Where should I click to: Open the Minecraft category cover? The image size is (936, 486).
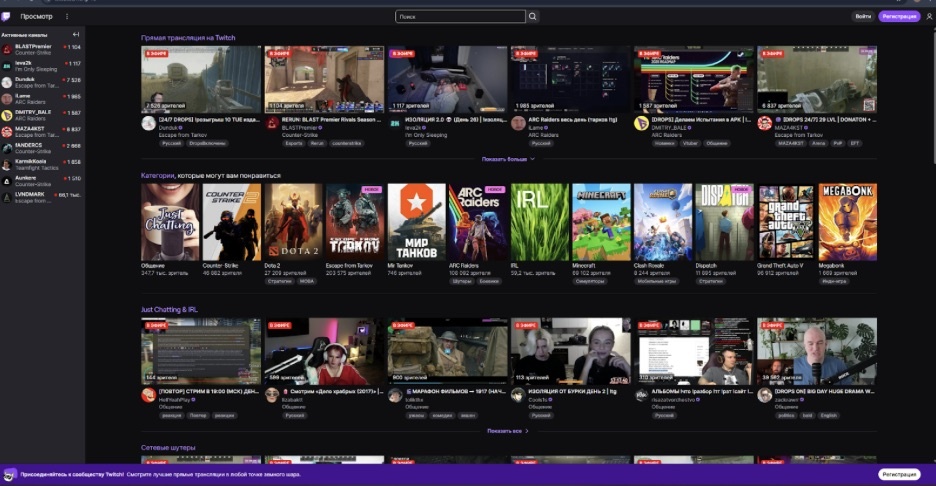pyautogui.click(x=601, y=222)
